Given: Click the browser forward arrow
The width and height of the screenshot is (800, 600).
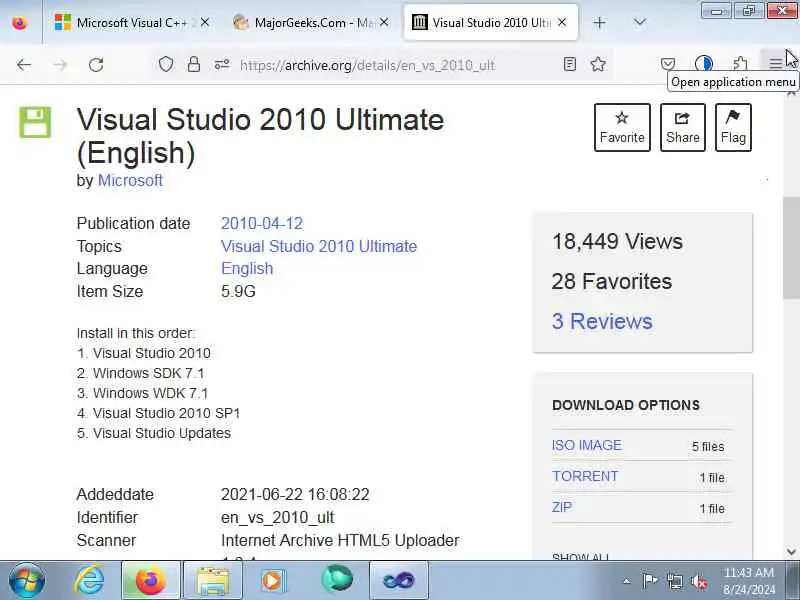Looking at the screenshot, I should [61, 65].
